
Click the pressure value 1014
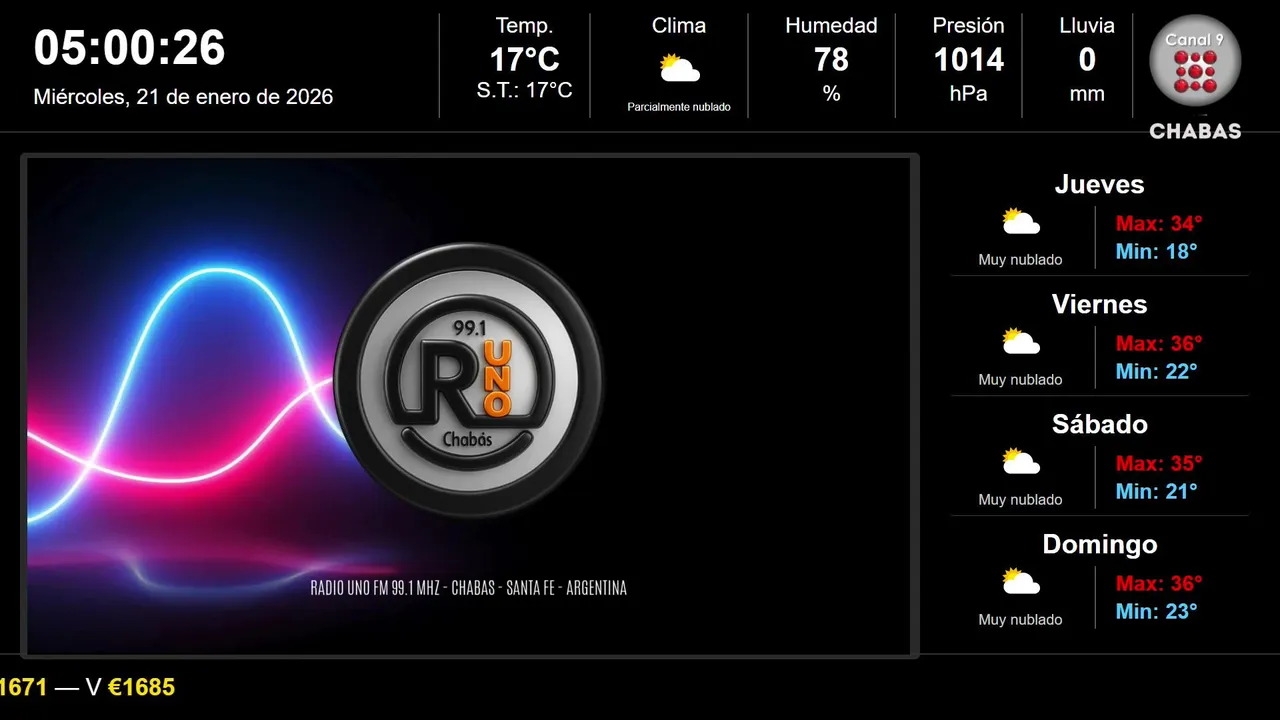[968, 60]
